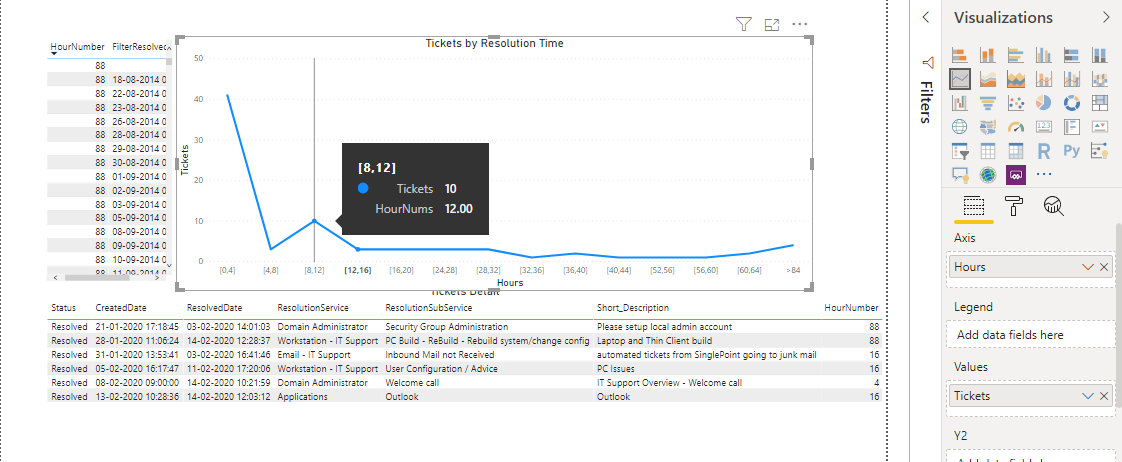Add a Filled map visual
The image size is (1122, 462).
tap(987, 127)
